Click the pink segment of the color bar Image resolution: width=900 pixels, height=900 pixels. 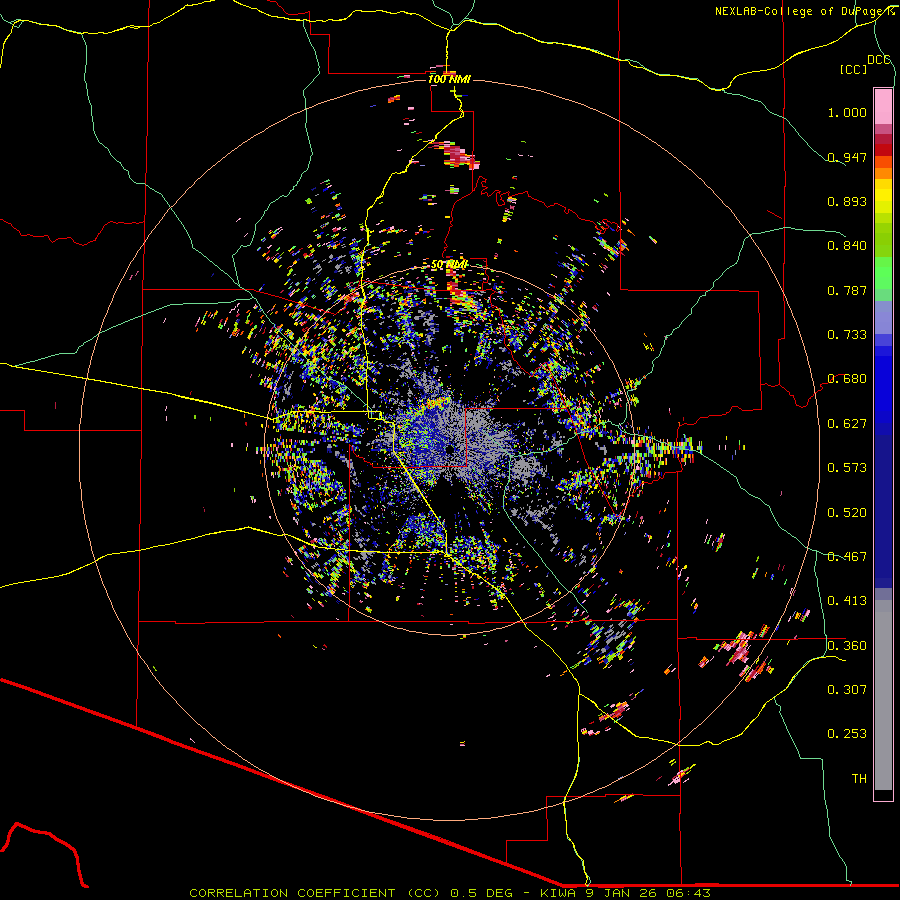click(x=883, y=107)
